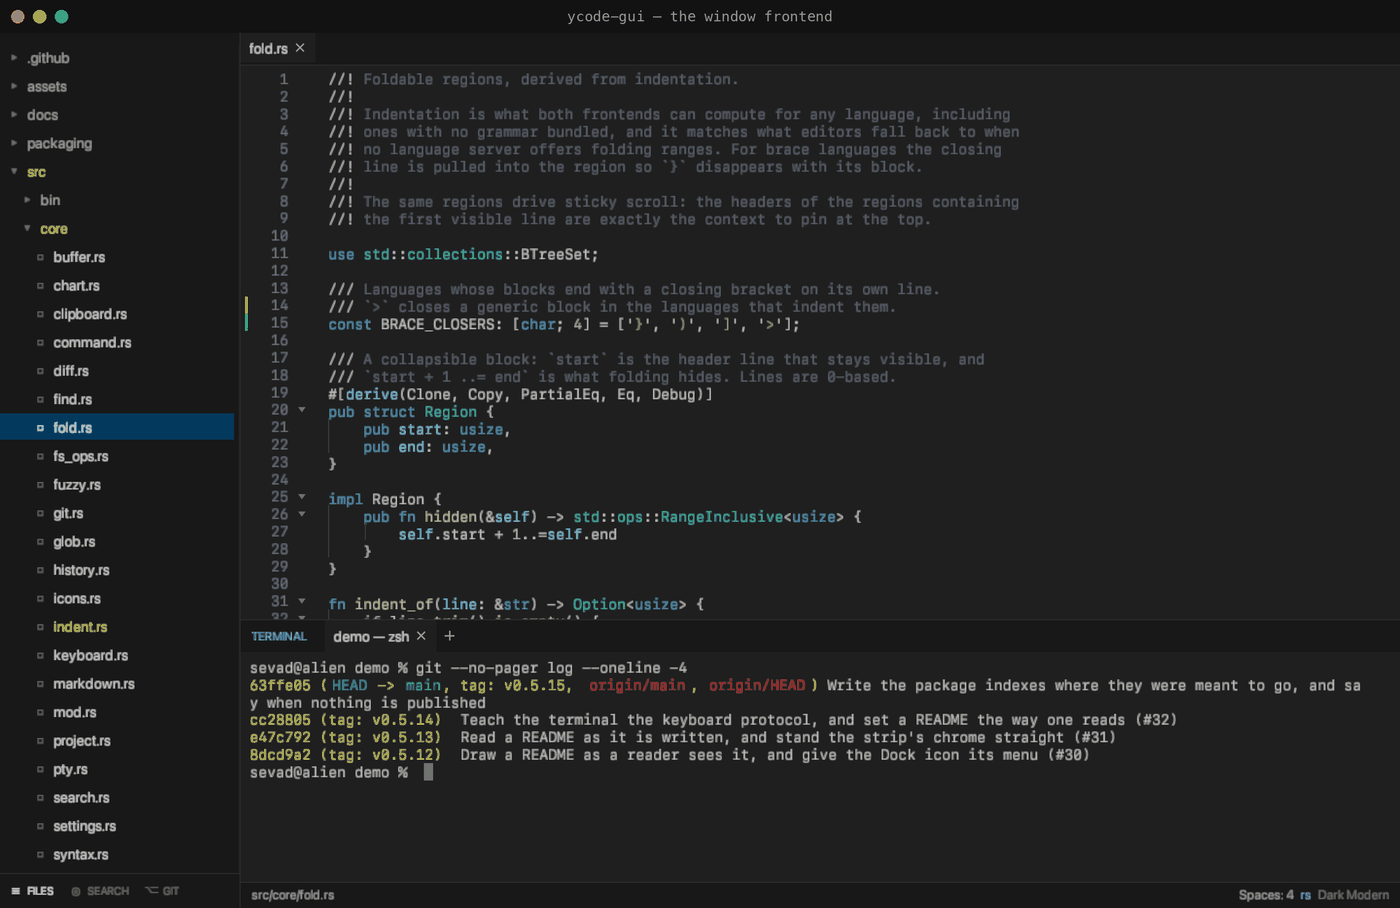
Task: Click the tag: v0.5.15 text in terminal
Action: (514, 685)
